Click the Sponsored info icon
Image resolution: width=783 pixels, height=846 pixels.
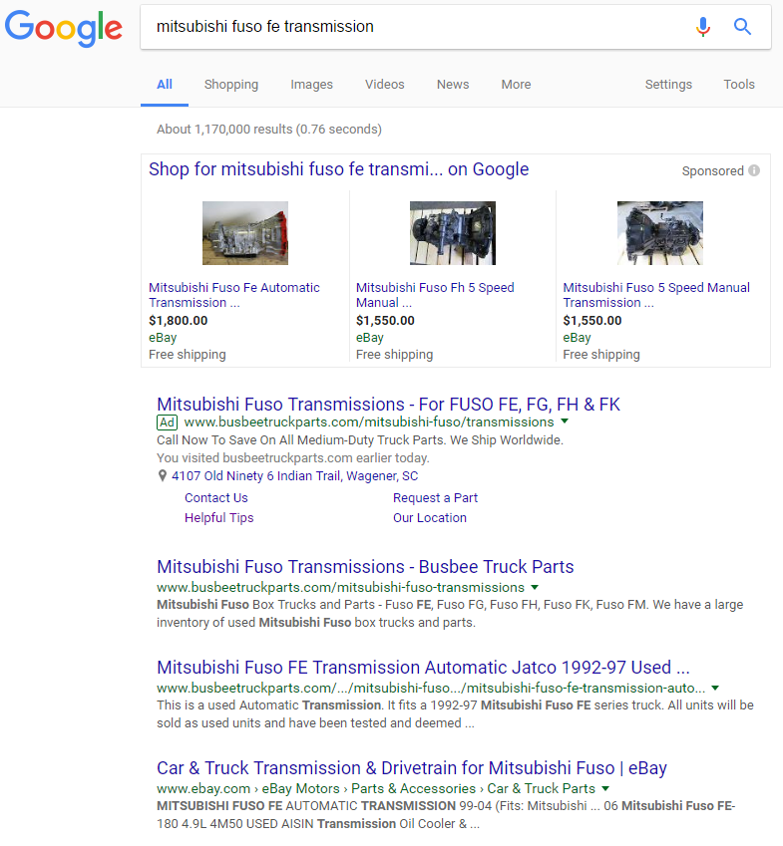pos(754,170)
